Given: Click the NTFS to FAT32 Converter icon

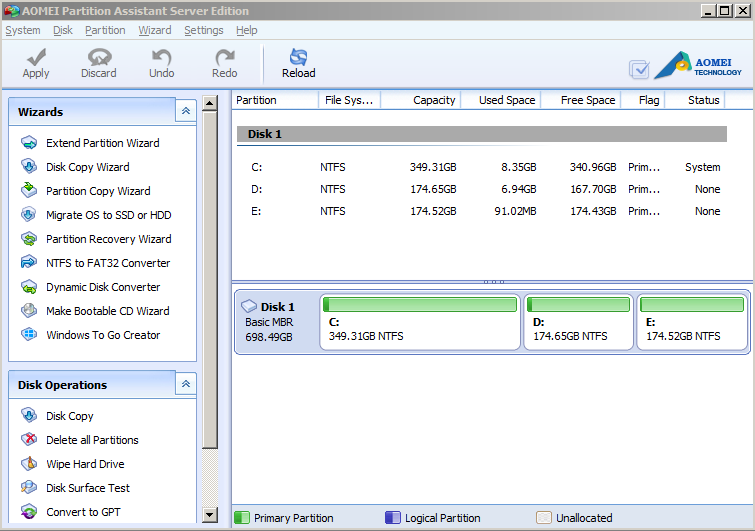Looking at the screenshot, I should pos(29,262).
